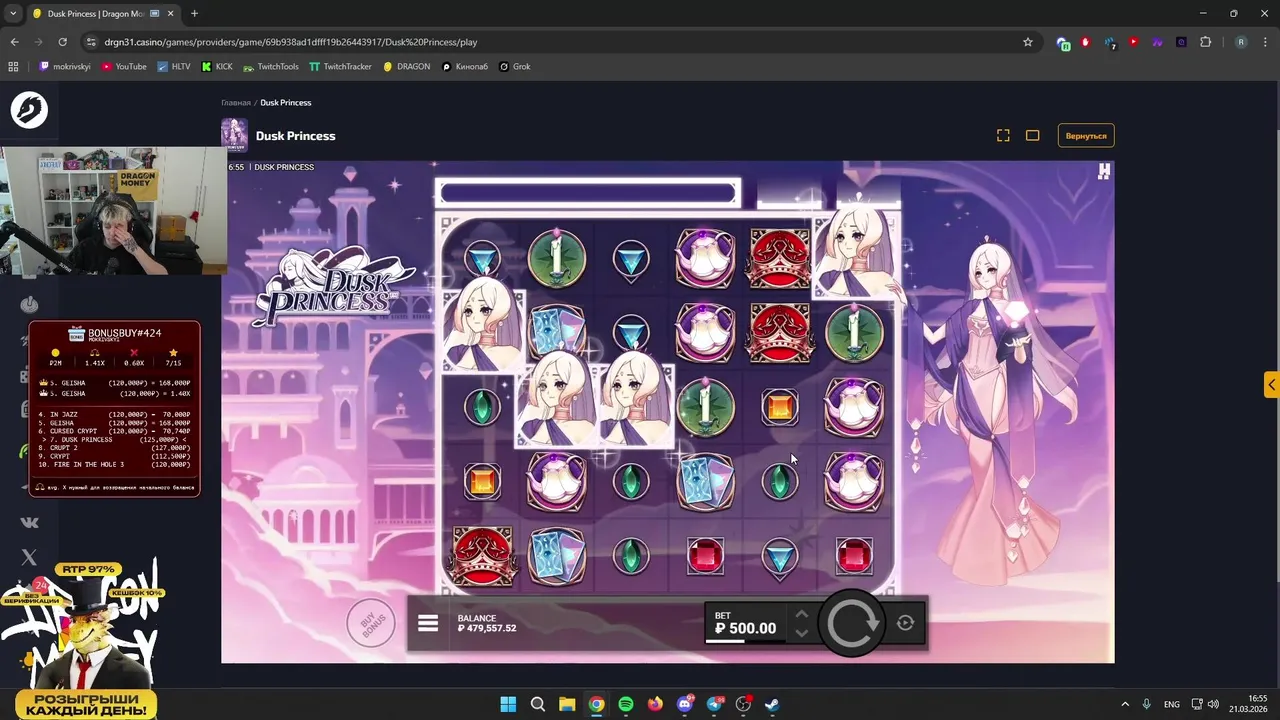Open Spotify from taskbar
Screen dimensions: 1280x720
[626, 704]
